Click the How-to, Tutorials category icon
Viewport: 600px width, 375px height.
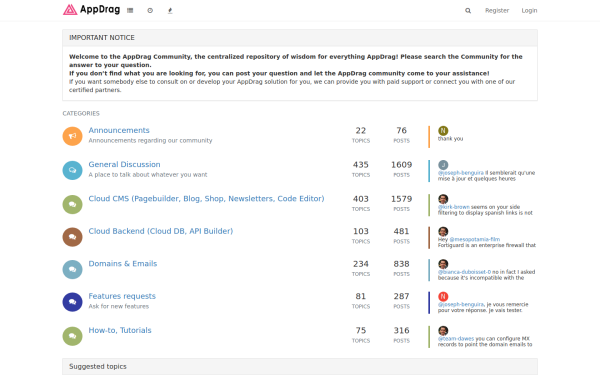(72, 336)
